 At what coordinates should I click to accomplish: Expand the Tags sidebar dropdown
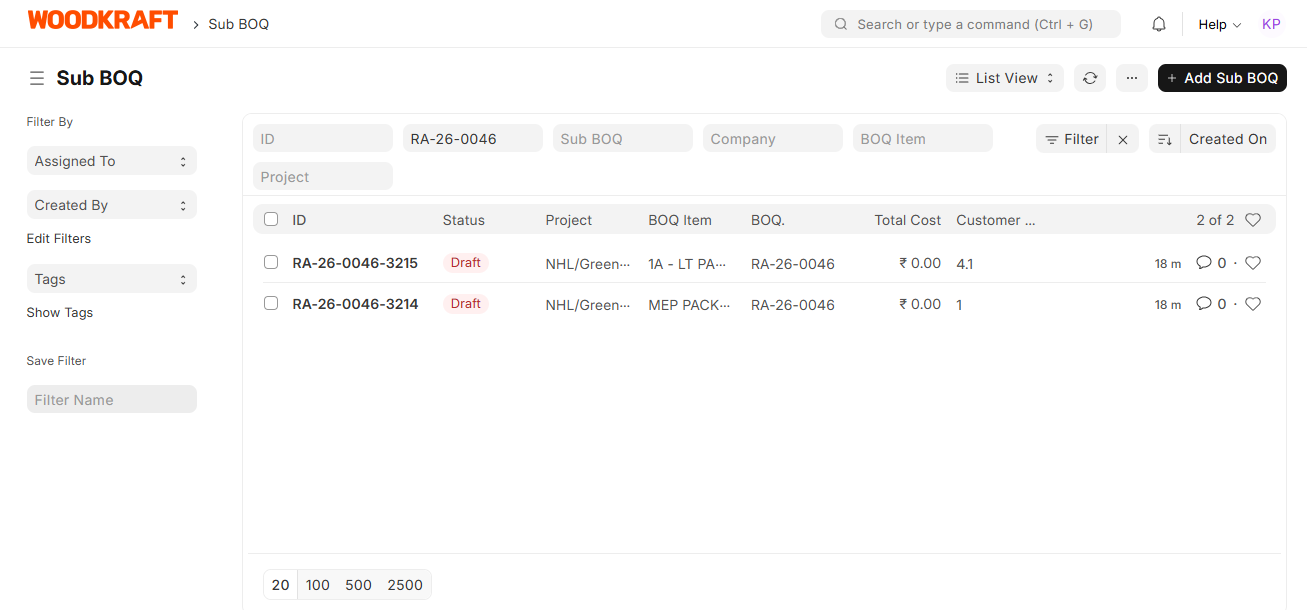coord(112,279)
